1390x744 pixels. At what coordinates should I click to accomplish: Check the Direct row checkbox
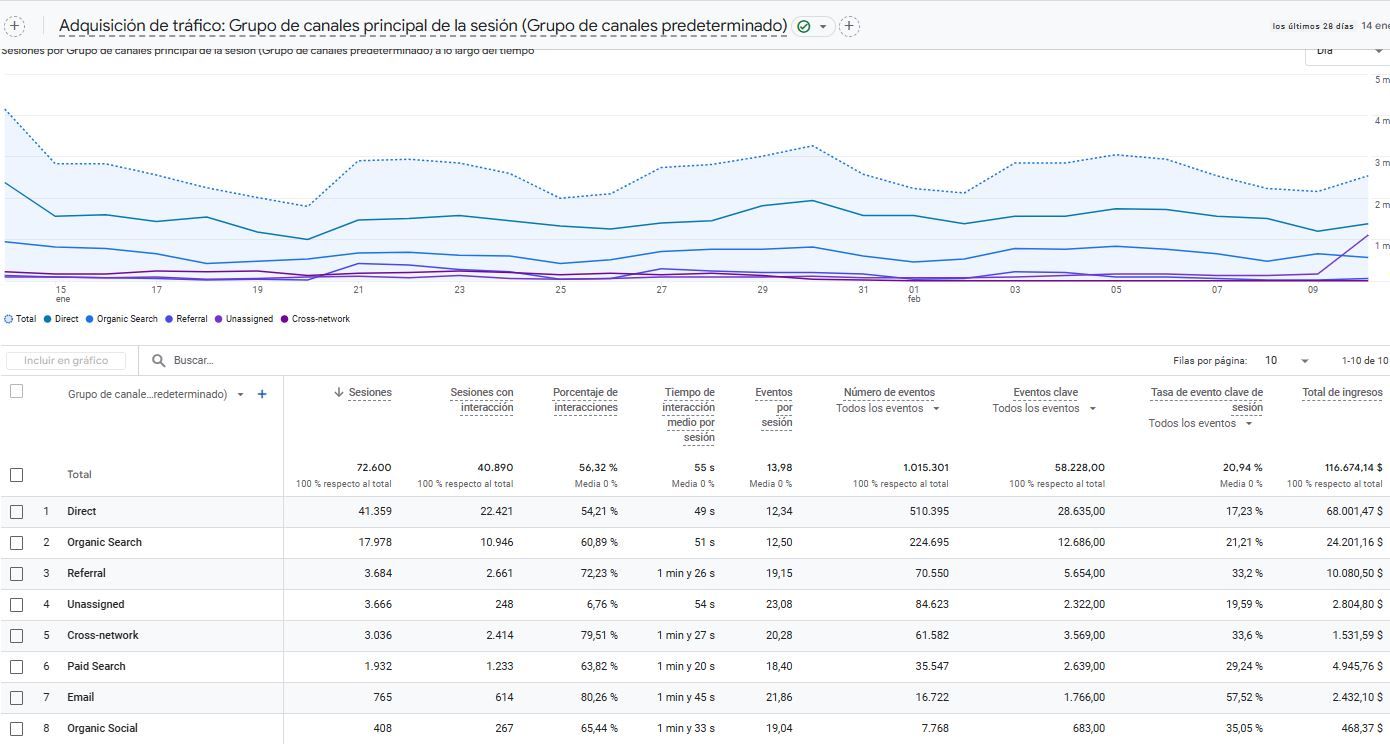click(16, 511)
